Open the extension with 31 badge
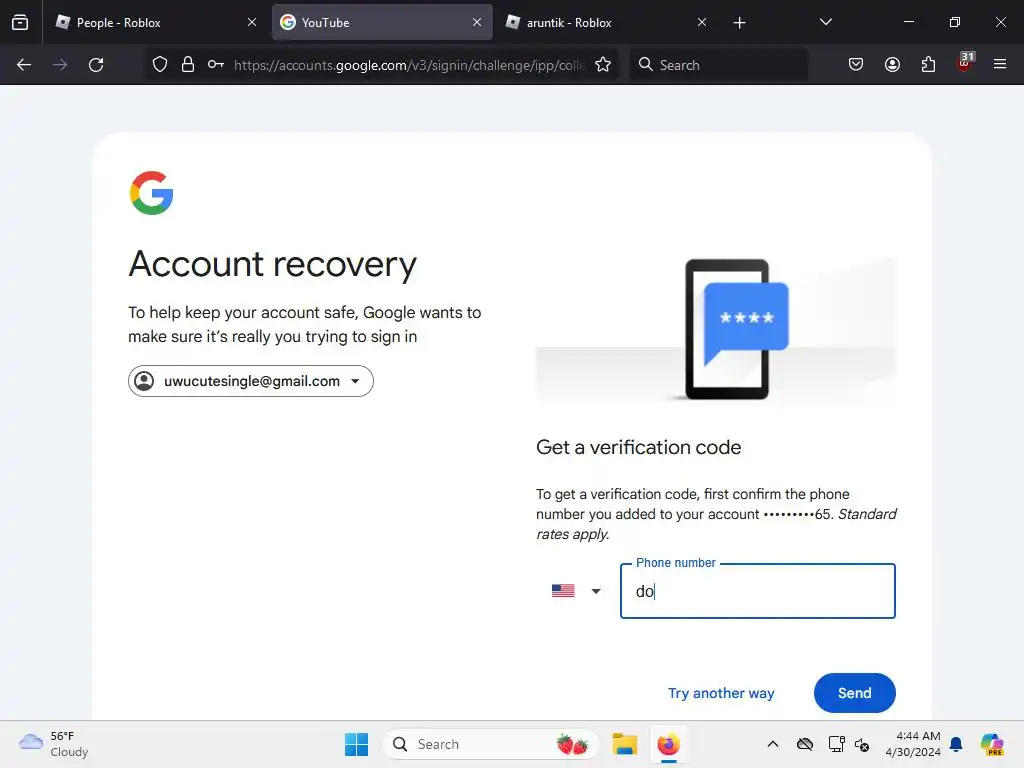The height and width of the screenshot is (768, 1024). (965, 63)
